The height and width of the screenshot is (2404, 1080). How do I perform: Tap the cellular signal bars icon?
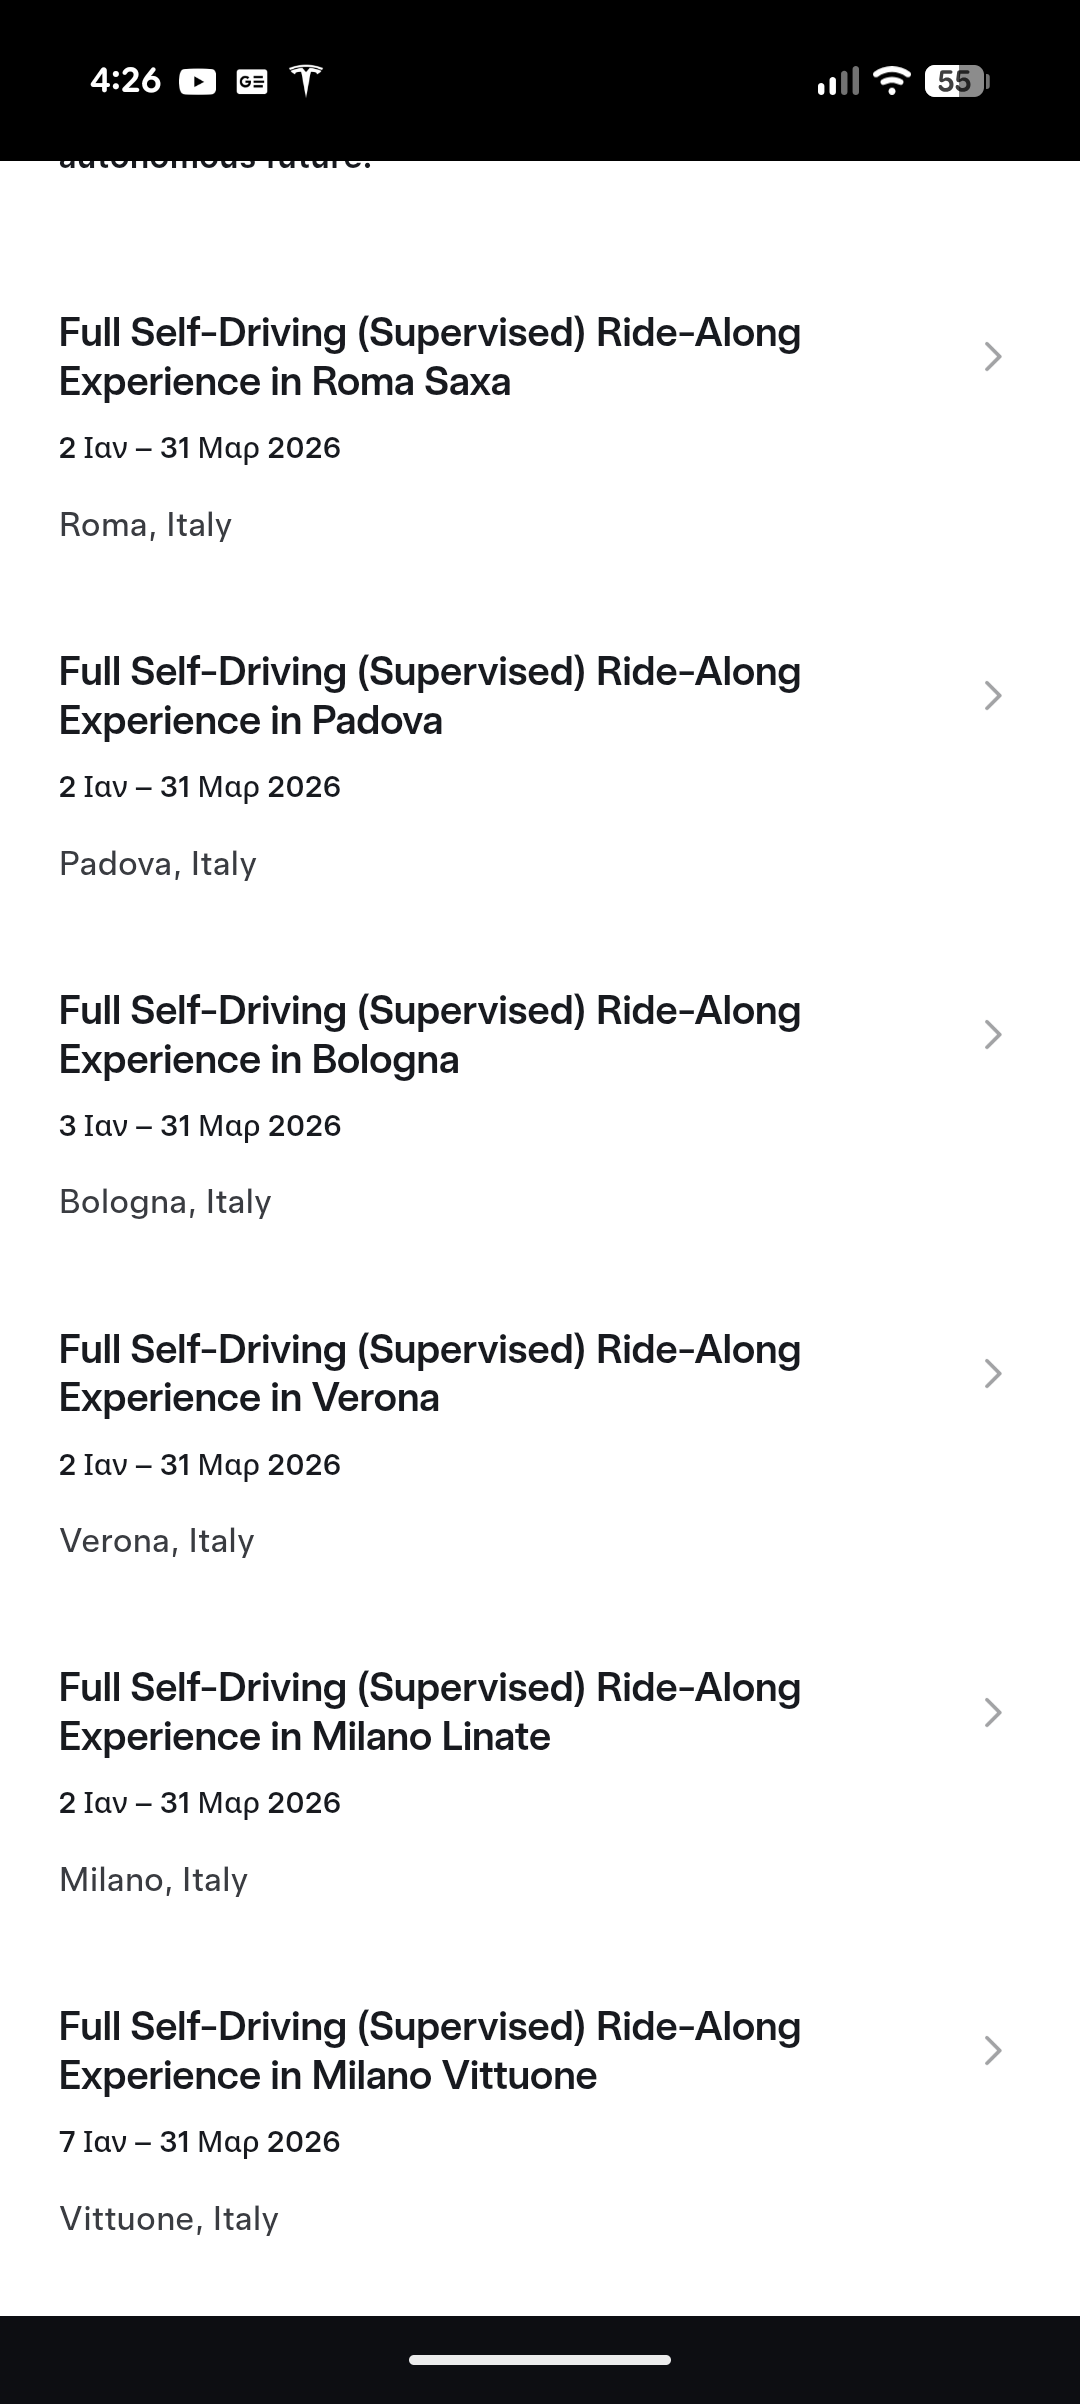[x=837, y=81]
